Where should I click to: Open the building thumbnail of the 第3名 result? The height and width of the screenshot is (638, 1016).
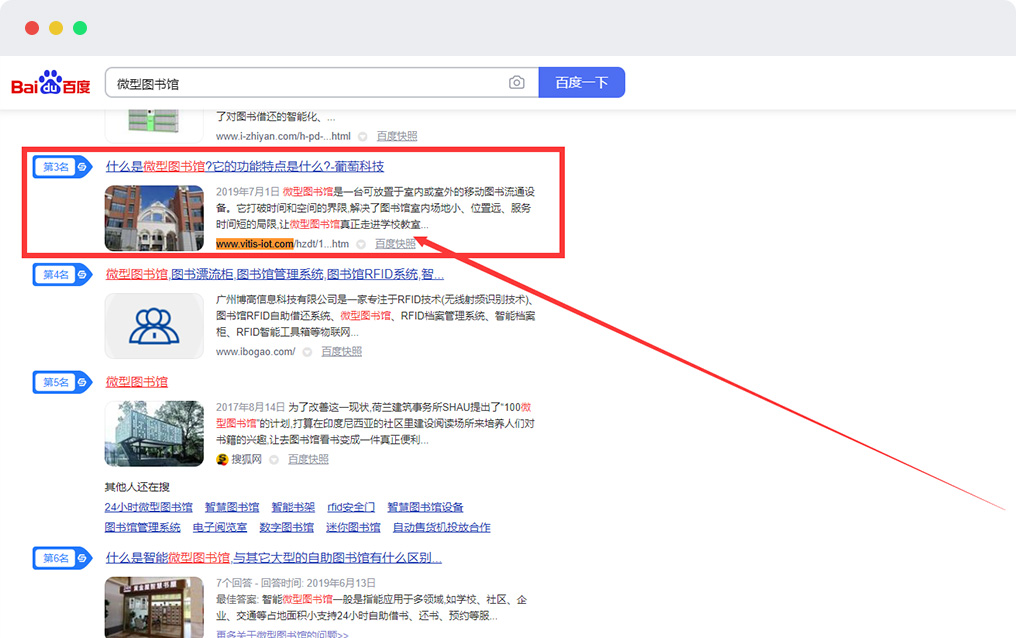tap(154, 218)
